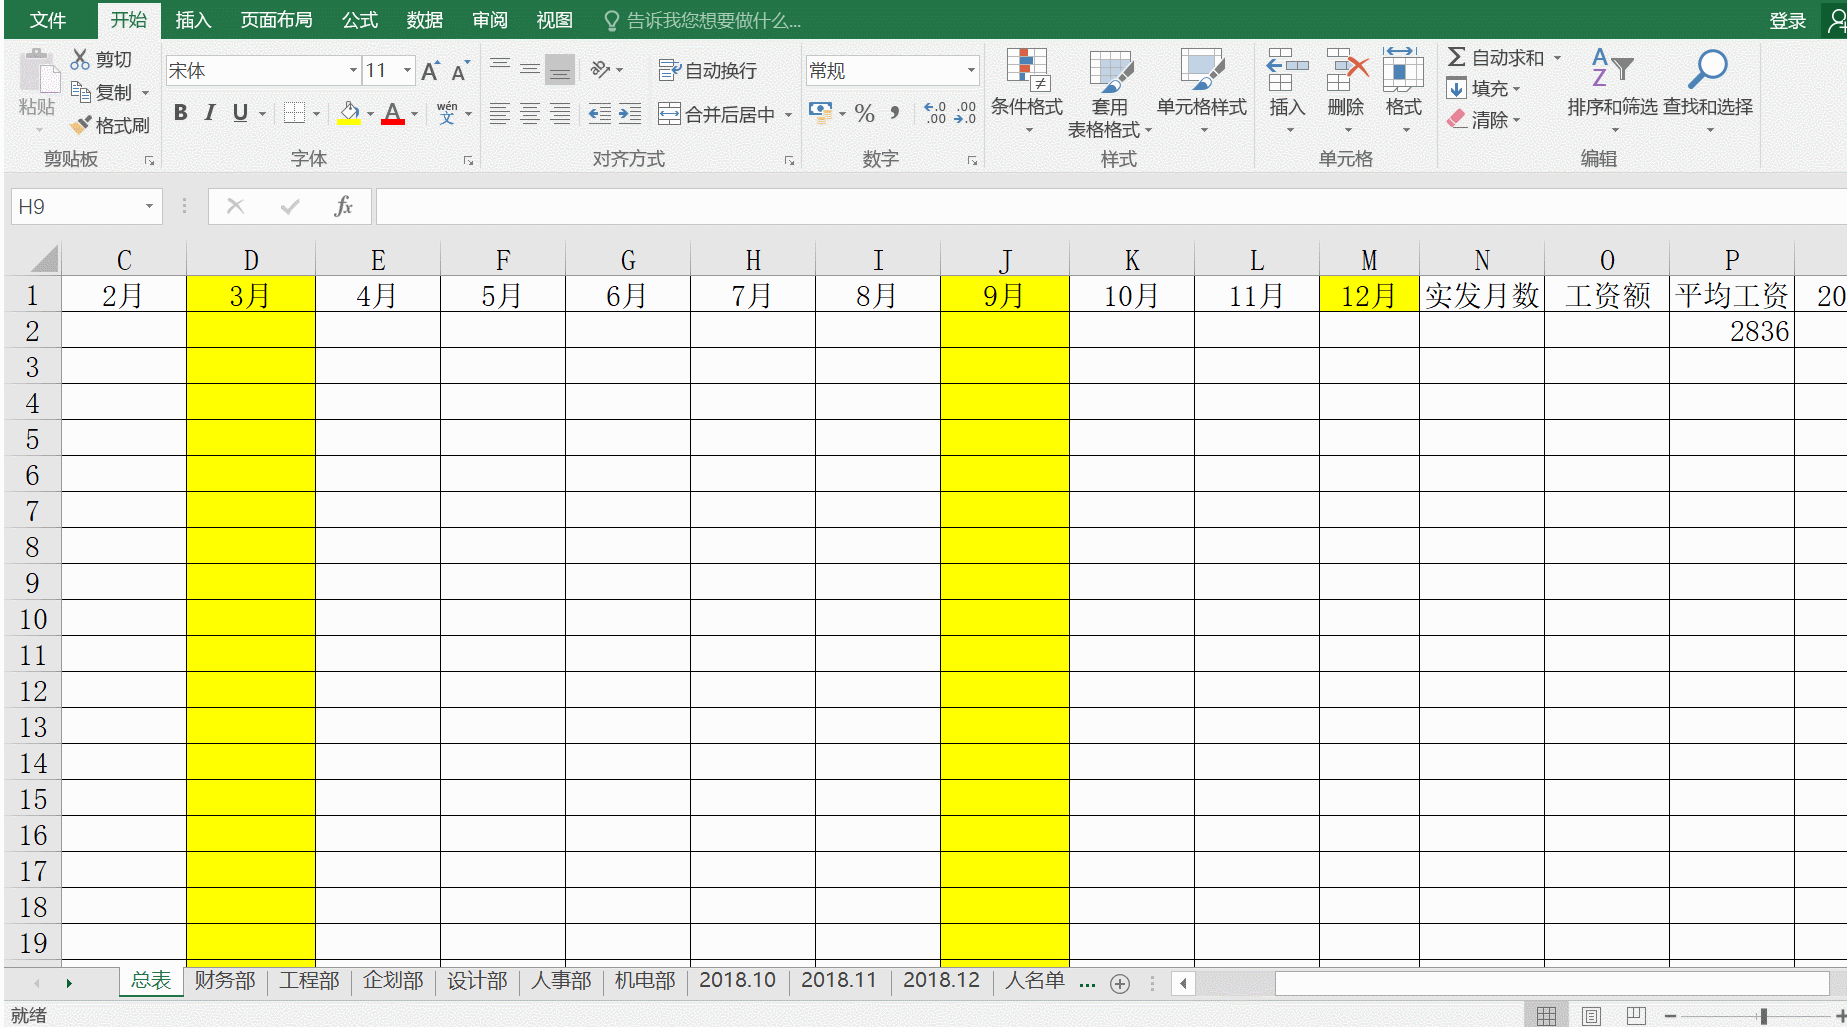Apply red font color A
Viewport: 1847px width, 1027px height.
click(393, 113)
